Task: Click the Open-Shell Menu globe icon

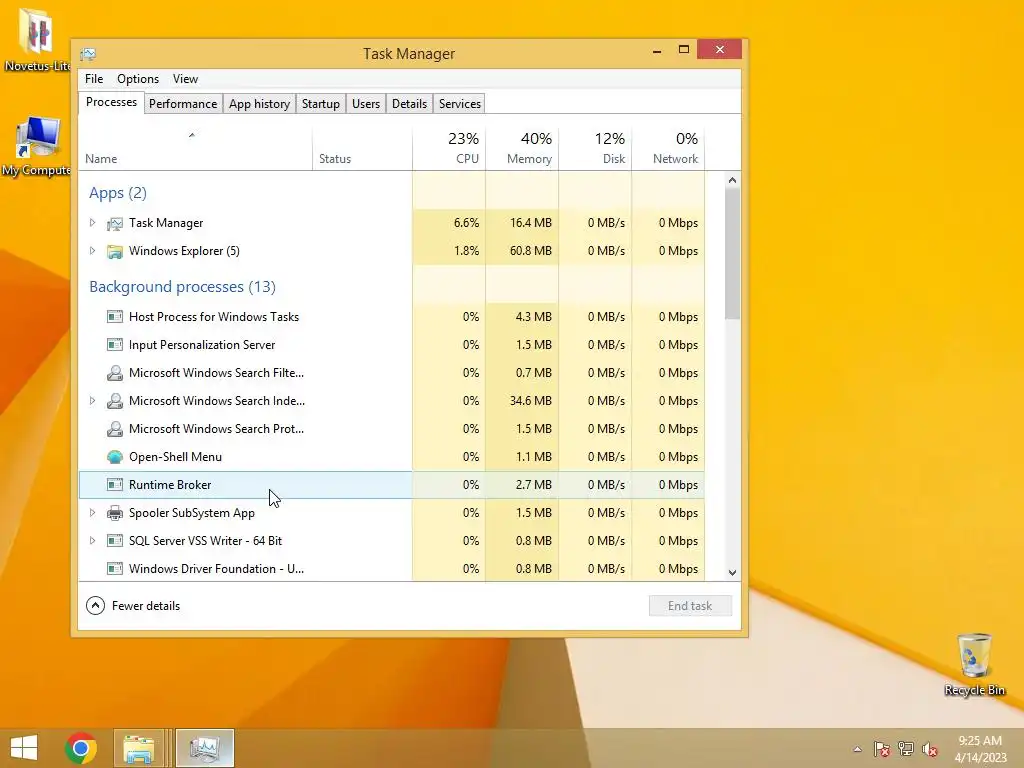Action: (x=115, y=457)
